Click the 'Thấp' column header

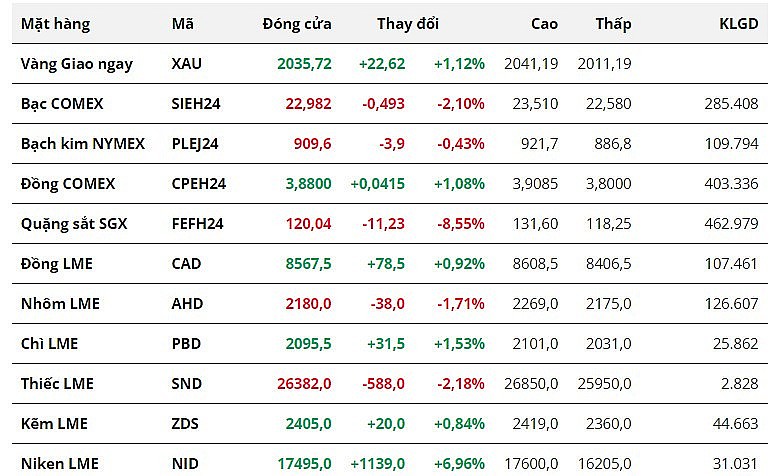pos(613,23)
